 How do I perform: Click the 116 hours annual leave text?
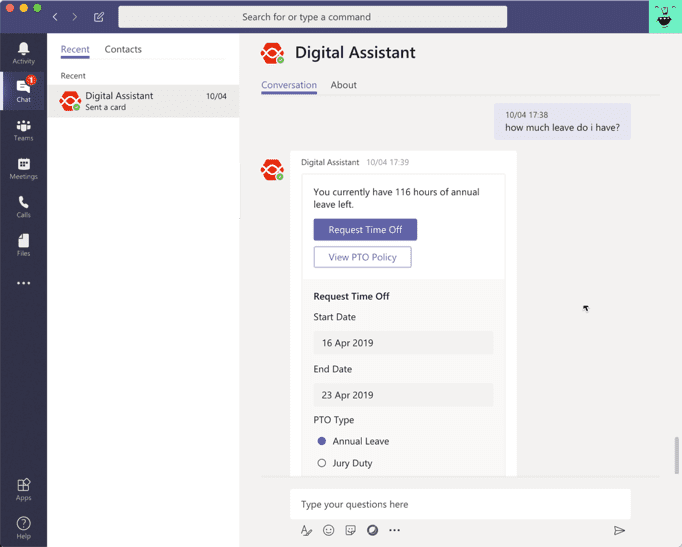click(396, 198)
